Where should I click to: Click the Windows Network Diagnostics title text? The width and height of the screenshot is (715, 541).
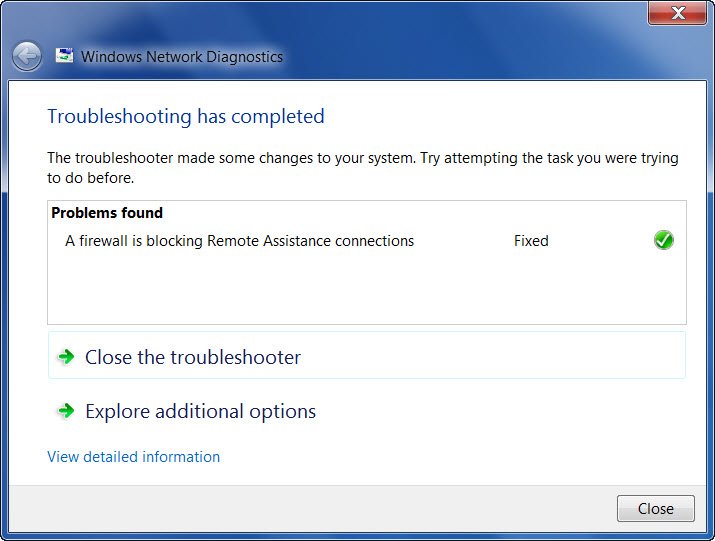pos(182,57)
